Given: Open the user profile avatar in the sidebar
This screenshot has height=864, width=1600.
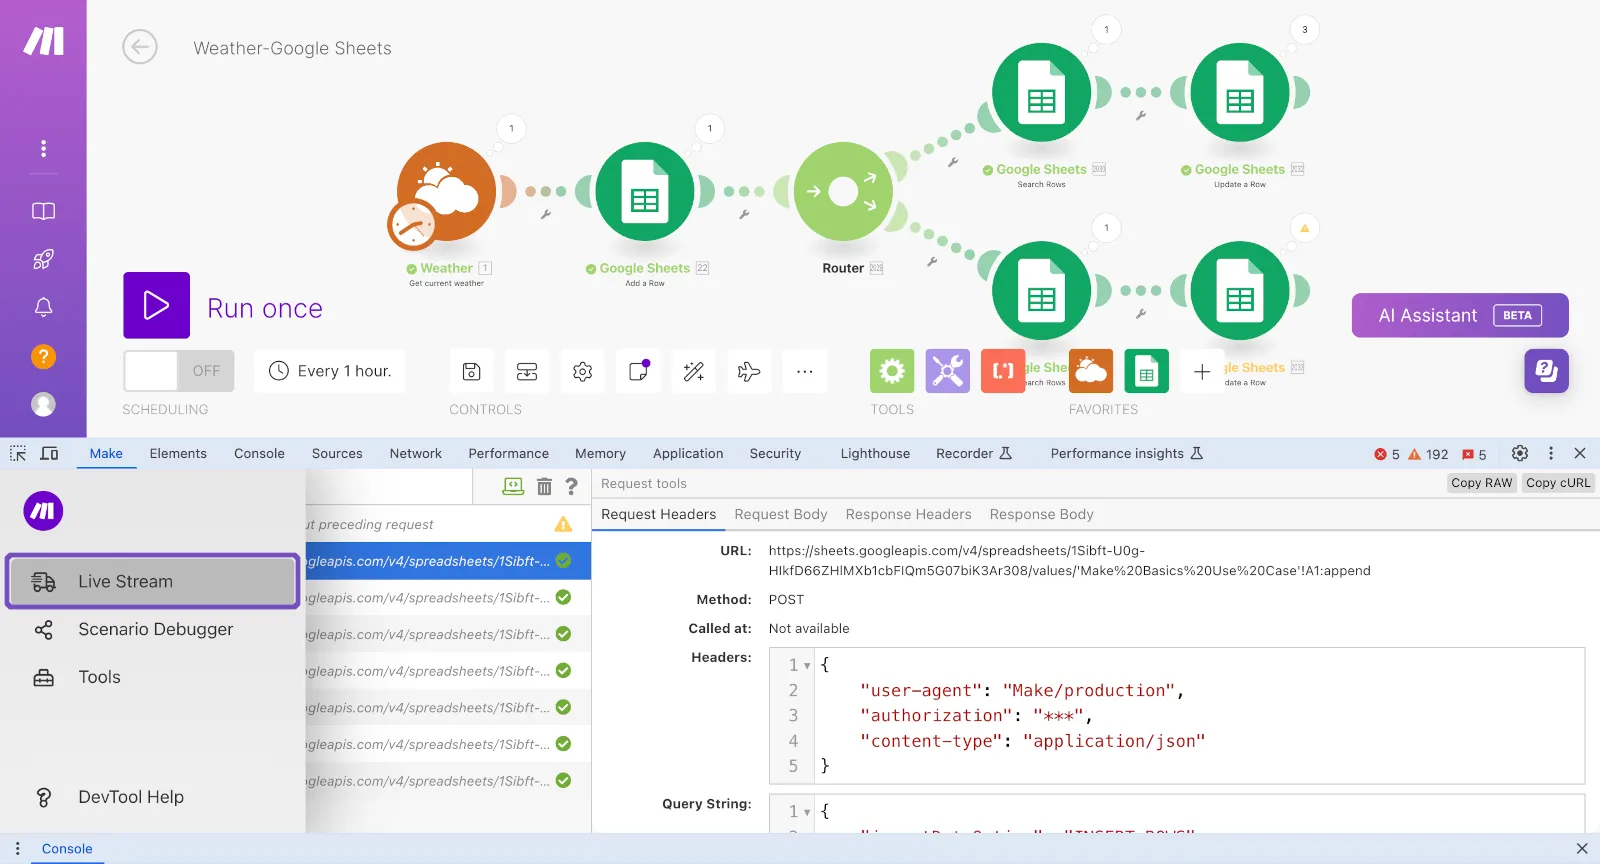Looking at the screenshot, I should [43, 404].
